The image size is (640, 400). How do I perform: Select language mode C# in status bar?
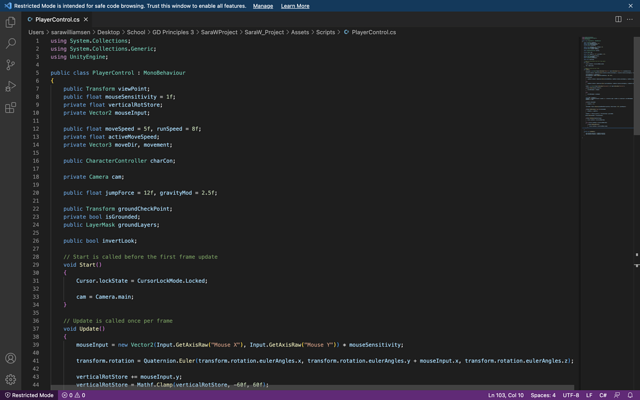[x=602, y=395]
